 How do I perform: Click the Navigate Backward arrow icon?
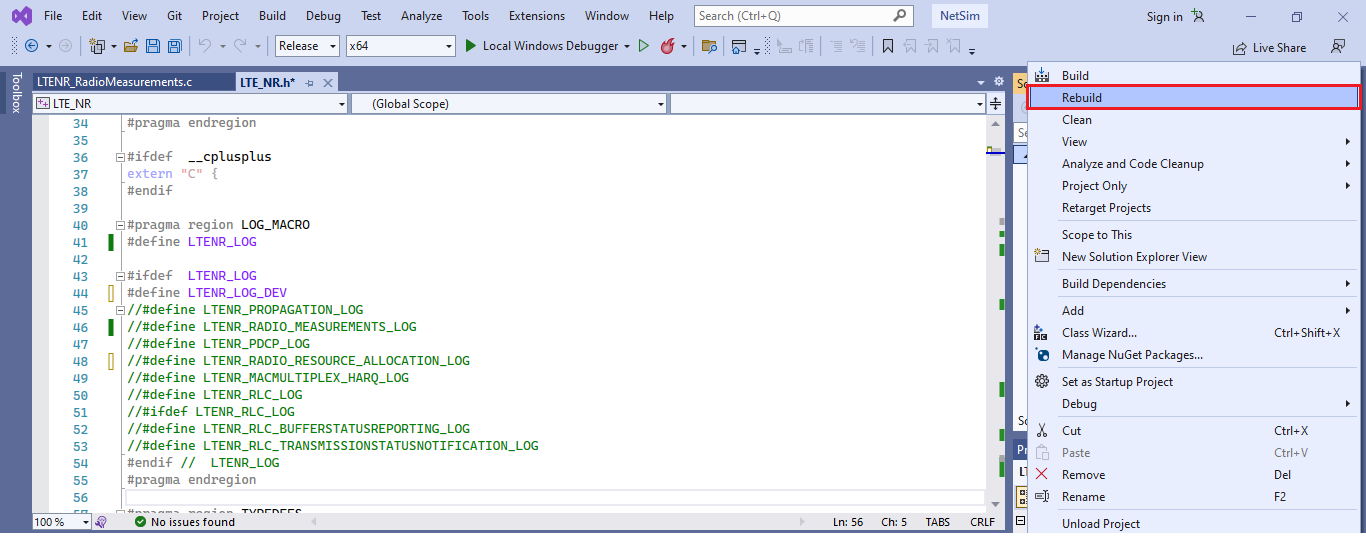point(31,46)
